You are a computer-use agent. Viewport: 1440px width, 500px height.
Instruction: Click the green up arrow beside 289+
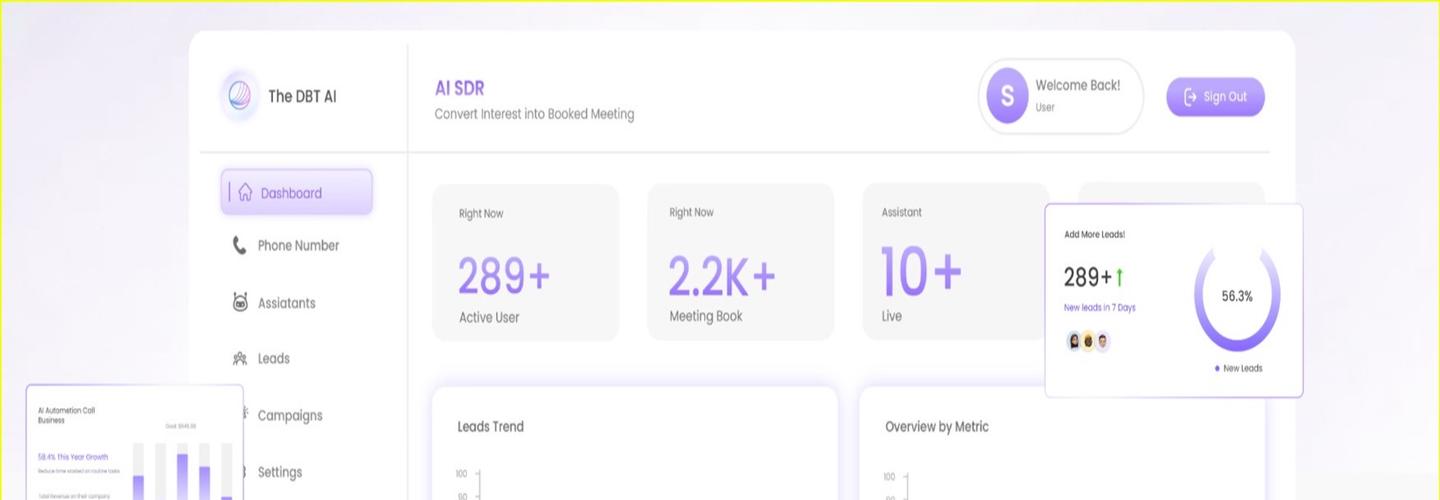click(x=1120, y=277)
